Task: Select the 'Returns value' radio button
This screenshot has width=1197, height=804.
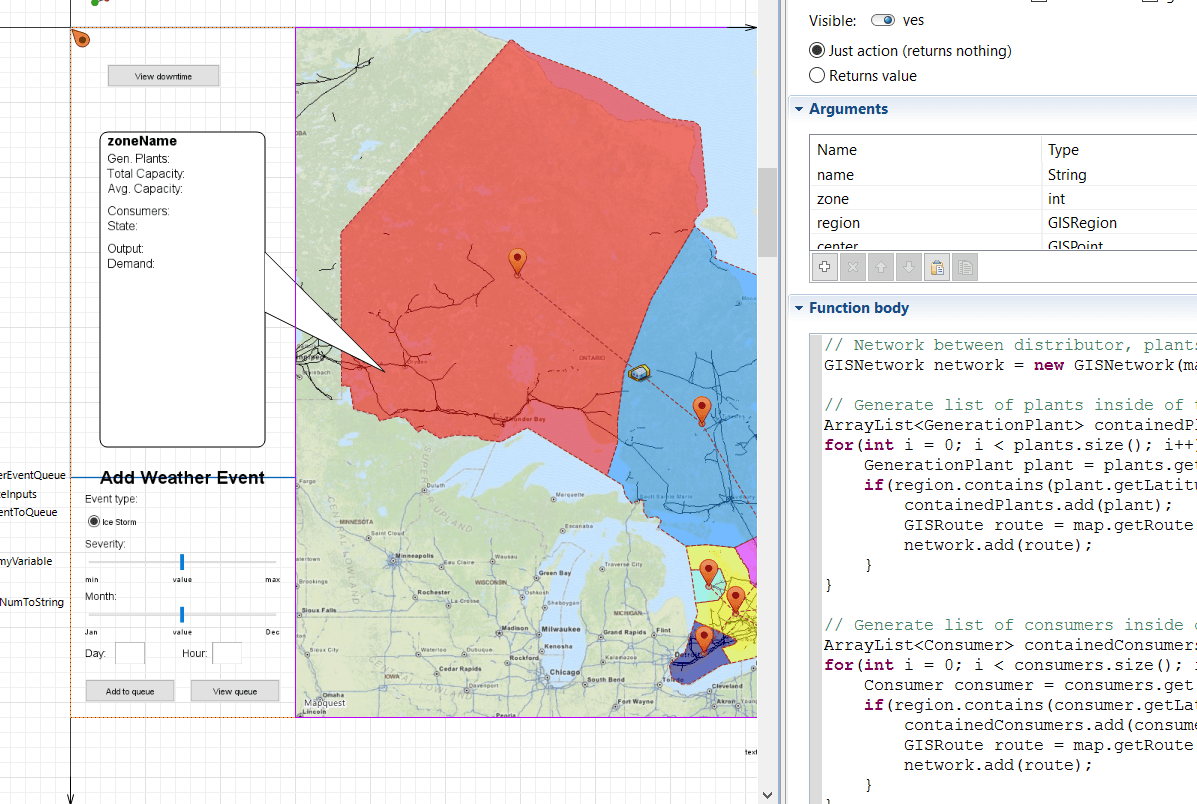Action: (x=817, y=76)
